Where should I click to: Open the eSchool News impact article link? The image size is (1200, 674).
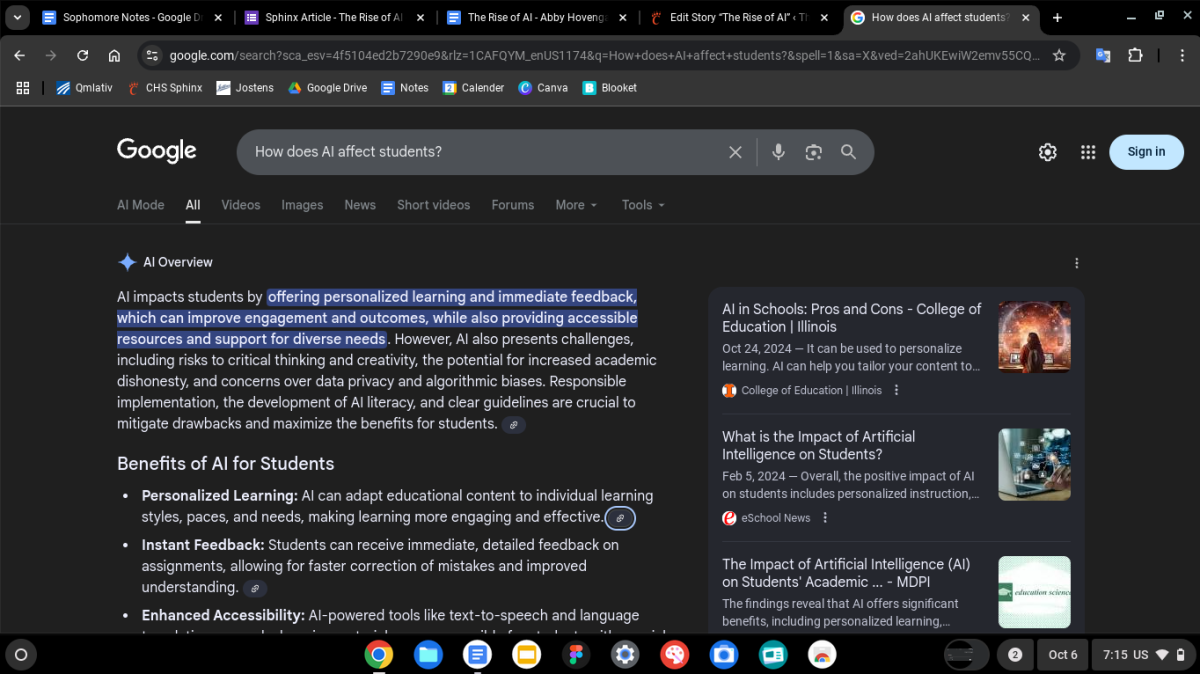pyautogui.click(x=818, y=445)
